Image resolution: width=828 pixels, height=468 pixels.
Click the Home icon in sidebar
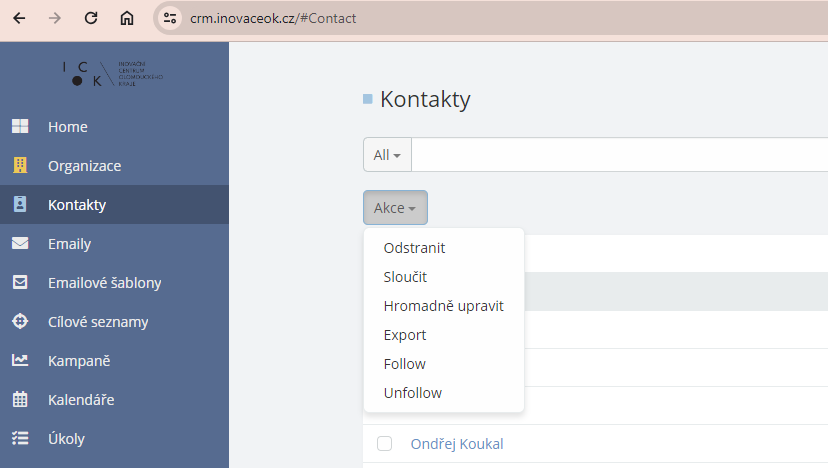click(x=19, y=127)
